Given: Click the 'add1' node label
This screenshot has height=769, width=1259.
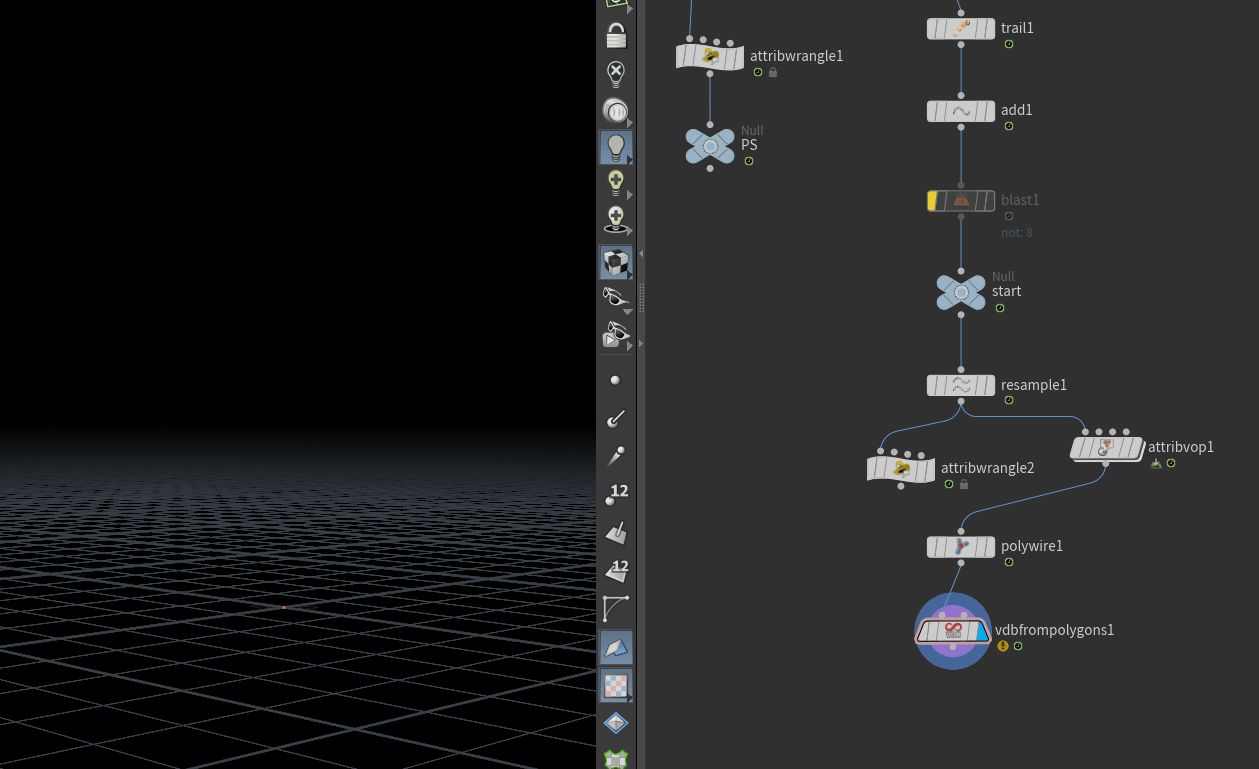Looking at the screenshot, I should point(1017,110).
